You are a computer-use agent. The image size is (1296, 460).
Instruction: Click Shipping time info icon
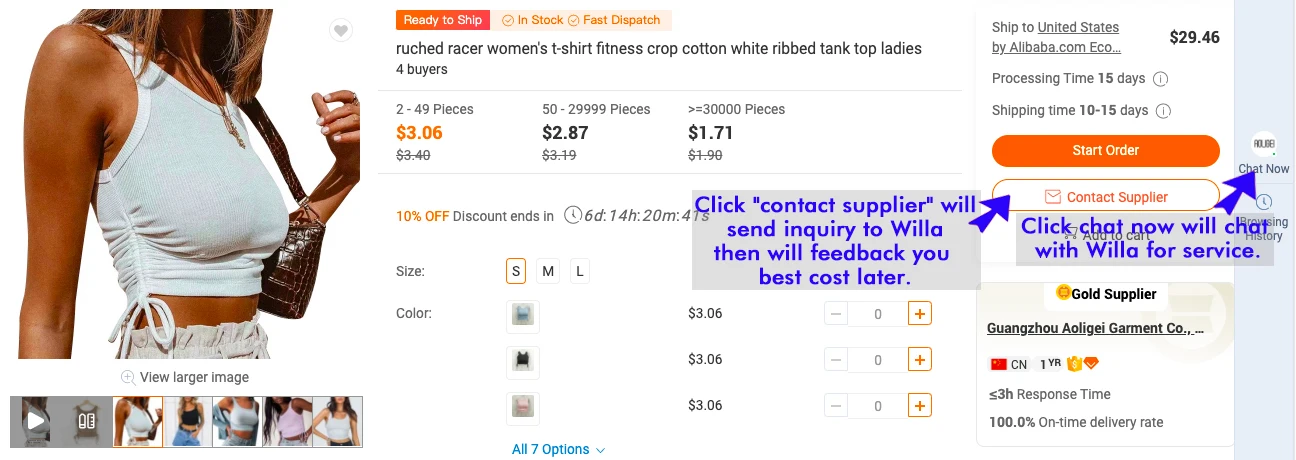click(x=1163, y=111)
